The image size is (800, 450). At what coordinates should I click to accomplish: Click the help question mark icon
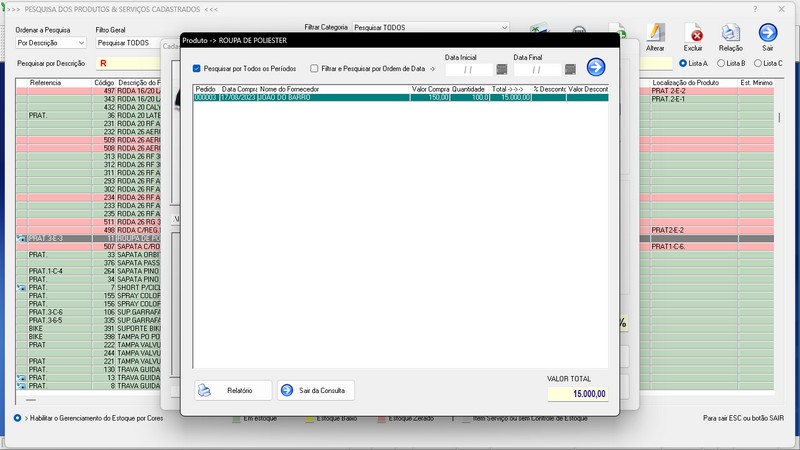[x=755, y=9]
